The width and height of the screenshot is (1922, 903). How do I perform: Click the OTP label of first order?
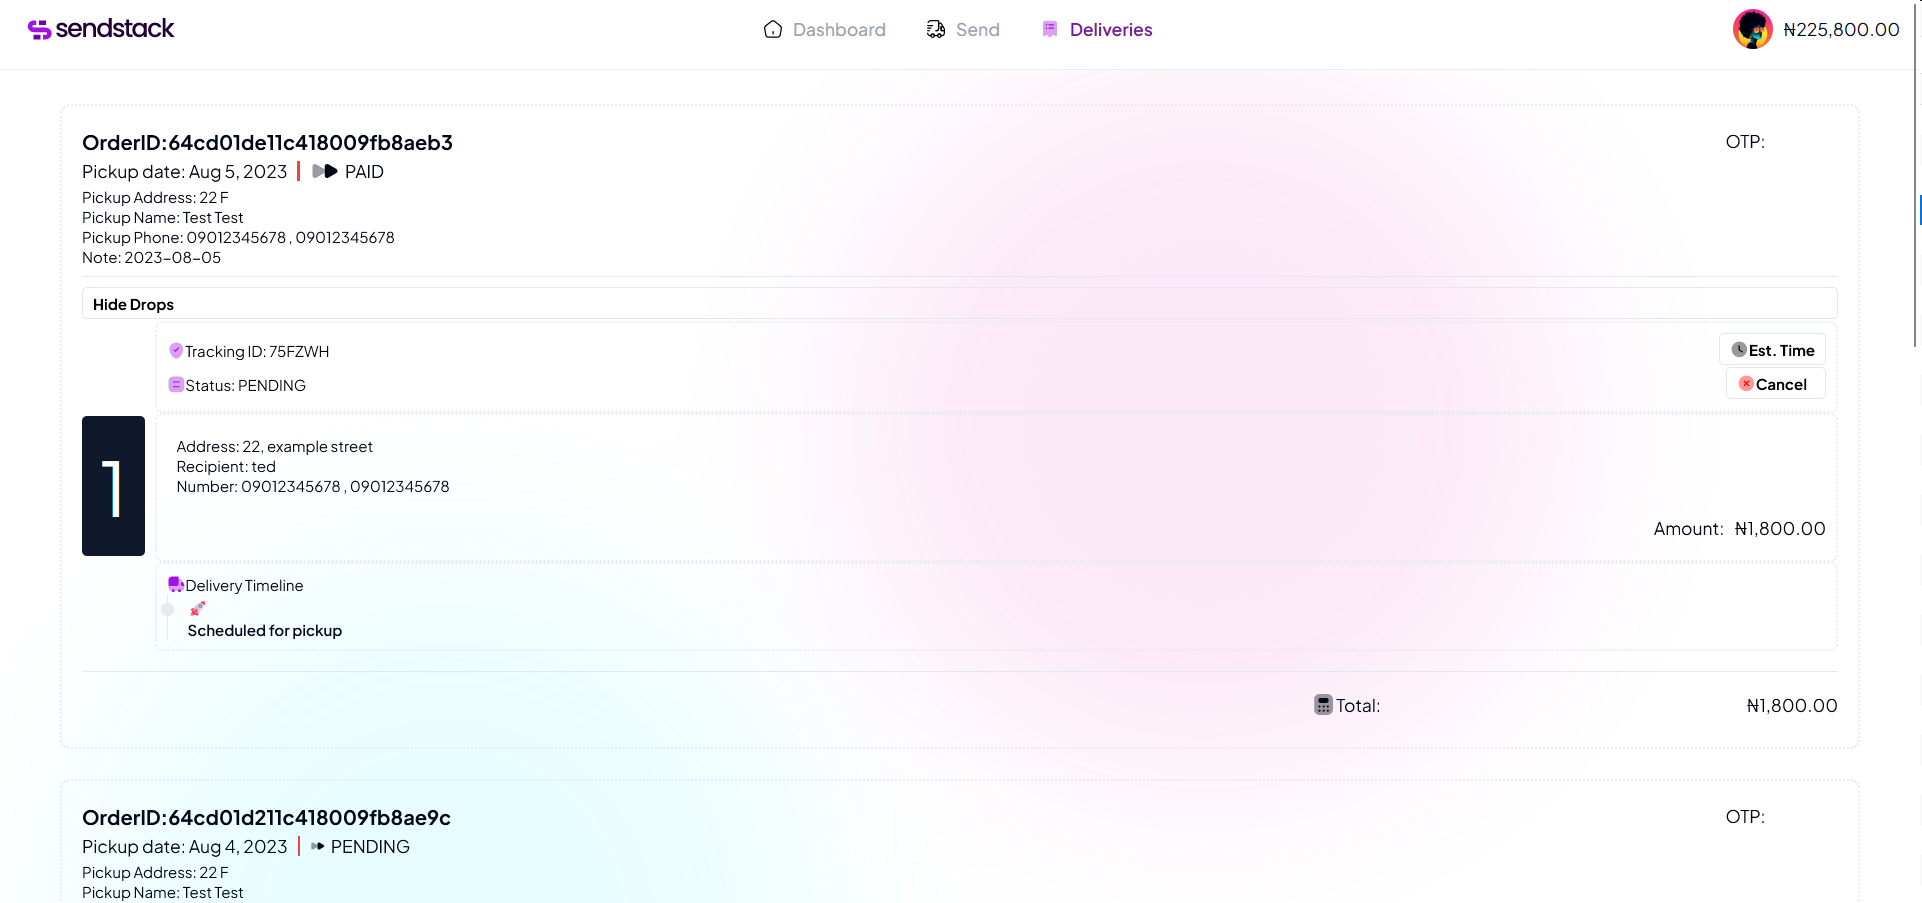tap(1745, 142)
